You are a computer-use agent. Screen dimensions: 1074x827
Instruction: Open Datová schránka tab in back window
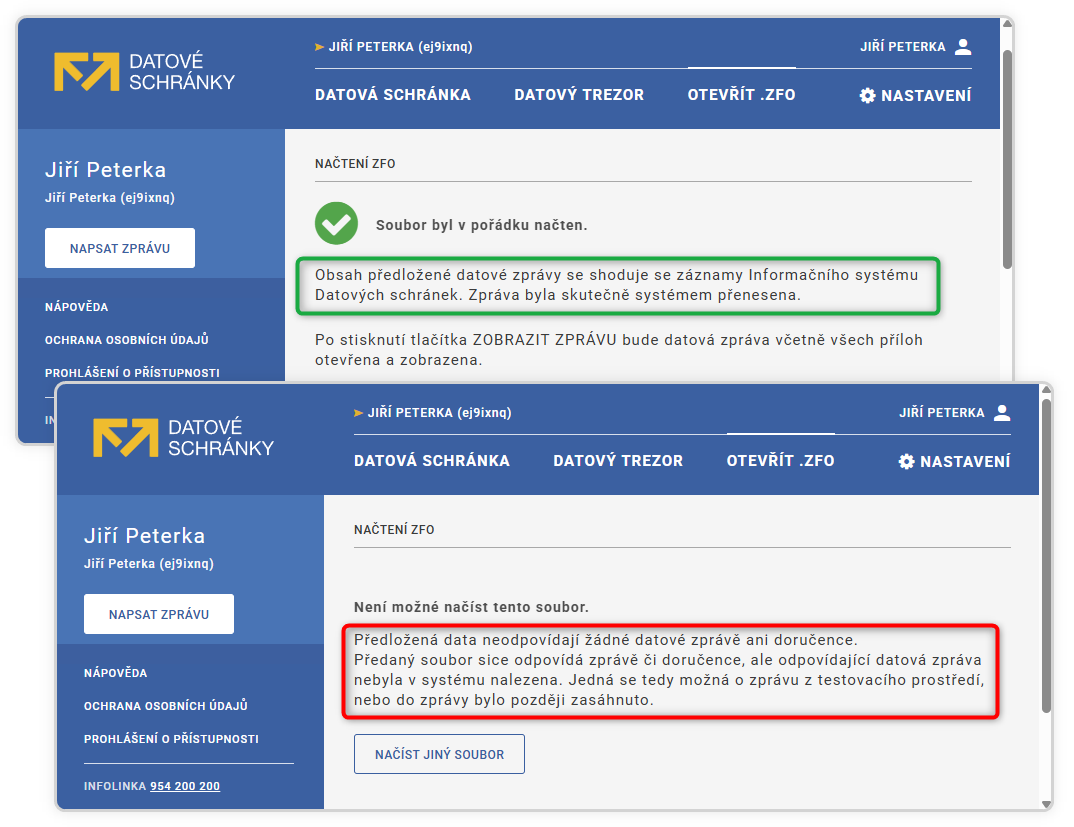tap(392, 95)
